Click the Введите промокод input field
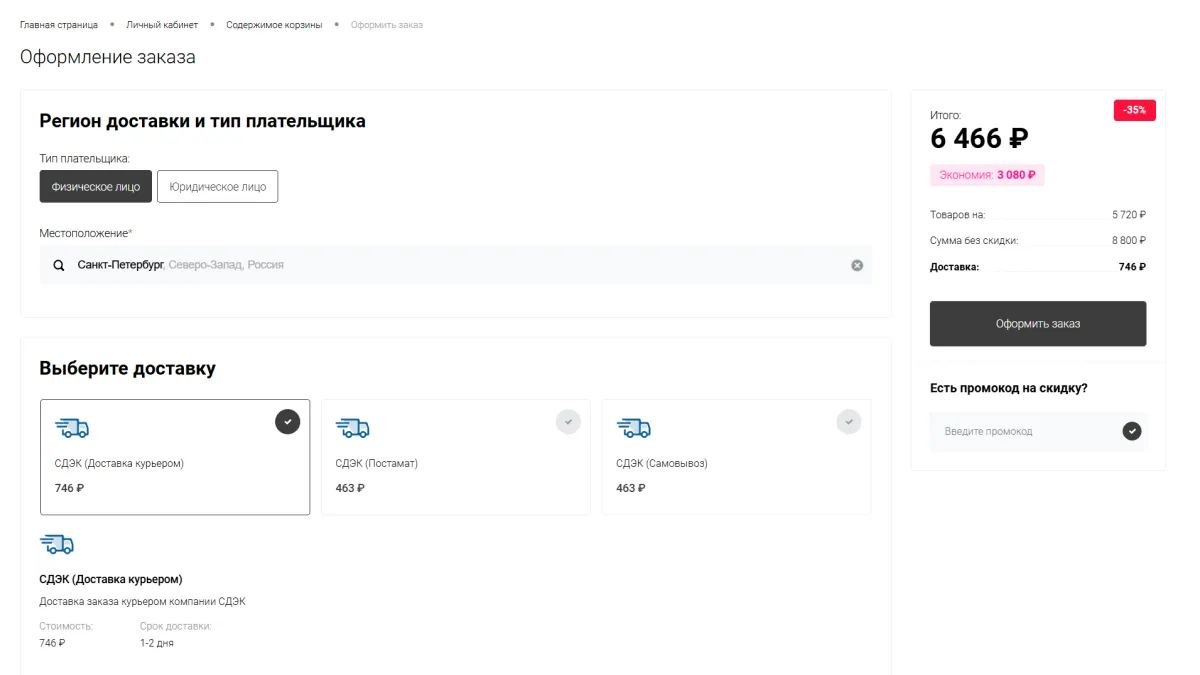This screenshot has width=1200, height=675. [x=1025, y=431]
